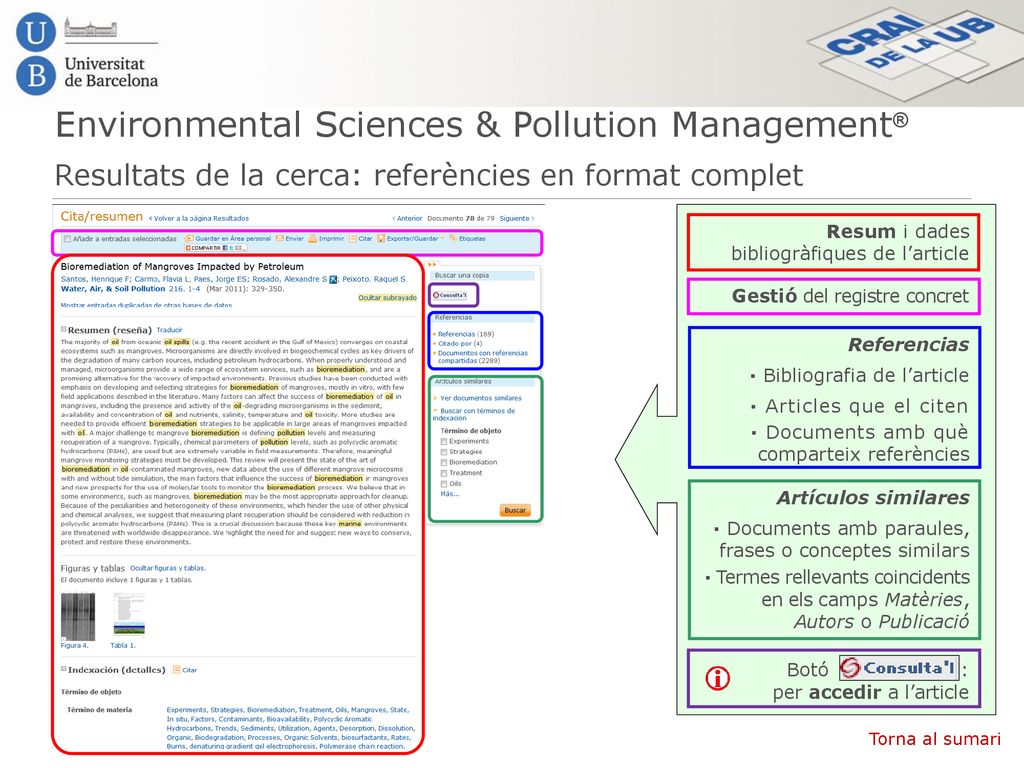The width and height of the screenshot is (1024, 768).
Task: Open author link Peixoto, Raquel S
Action: (x=374, y=280)
